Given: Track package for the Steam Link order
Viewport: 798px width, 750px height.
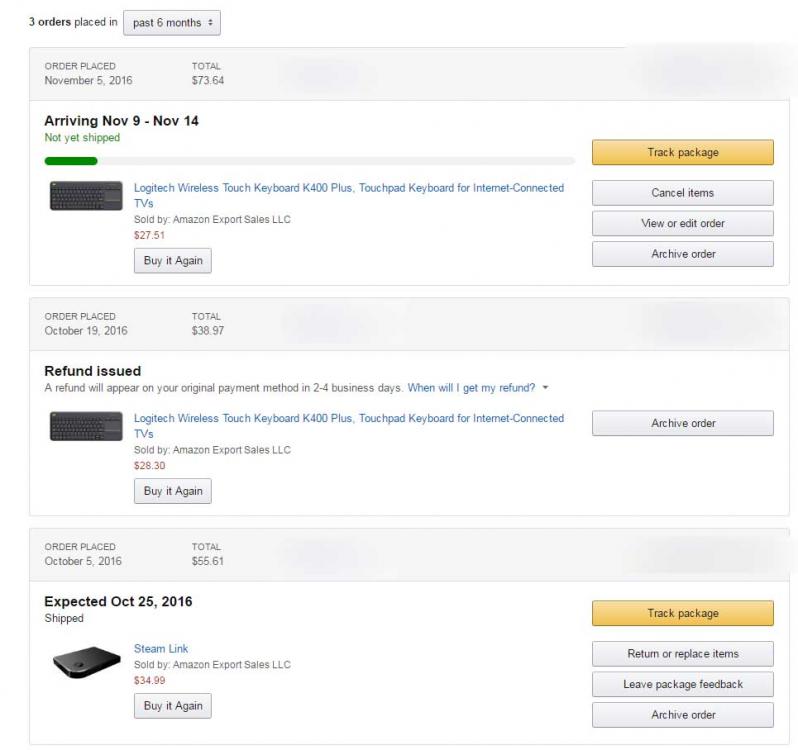Looking at the screenshot, I should pyautogui.click(x=682, y=613).
